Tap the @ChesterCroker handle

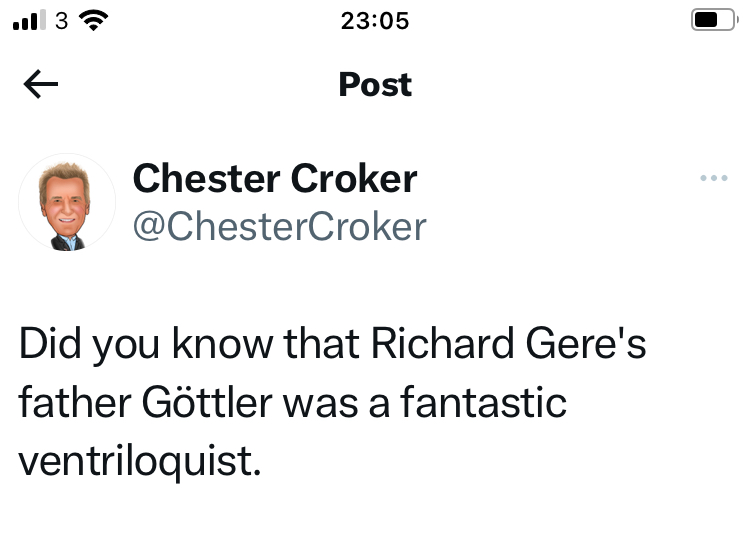coord(279,227)
